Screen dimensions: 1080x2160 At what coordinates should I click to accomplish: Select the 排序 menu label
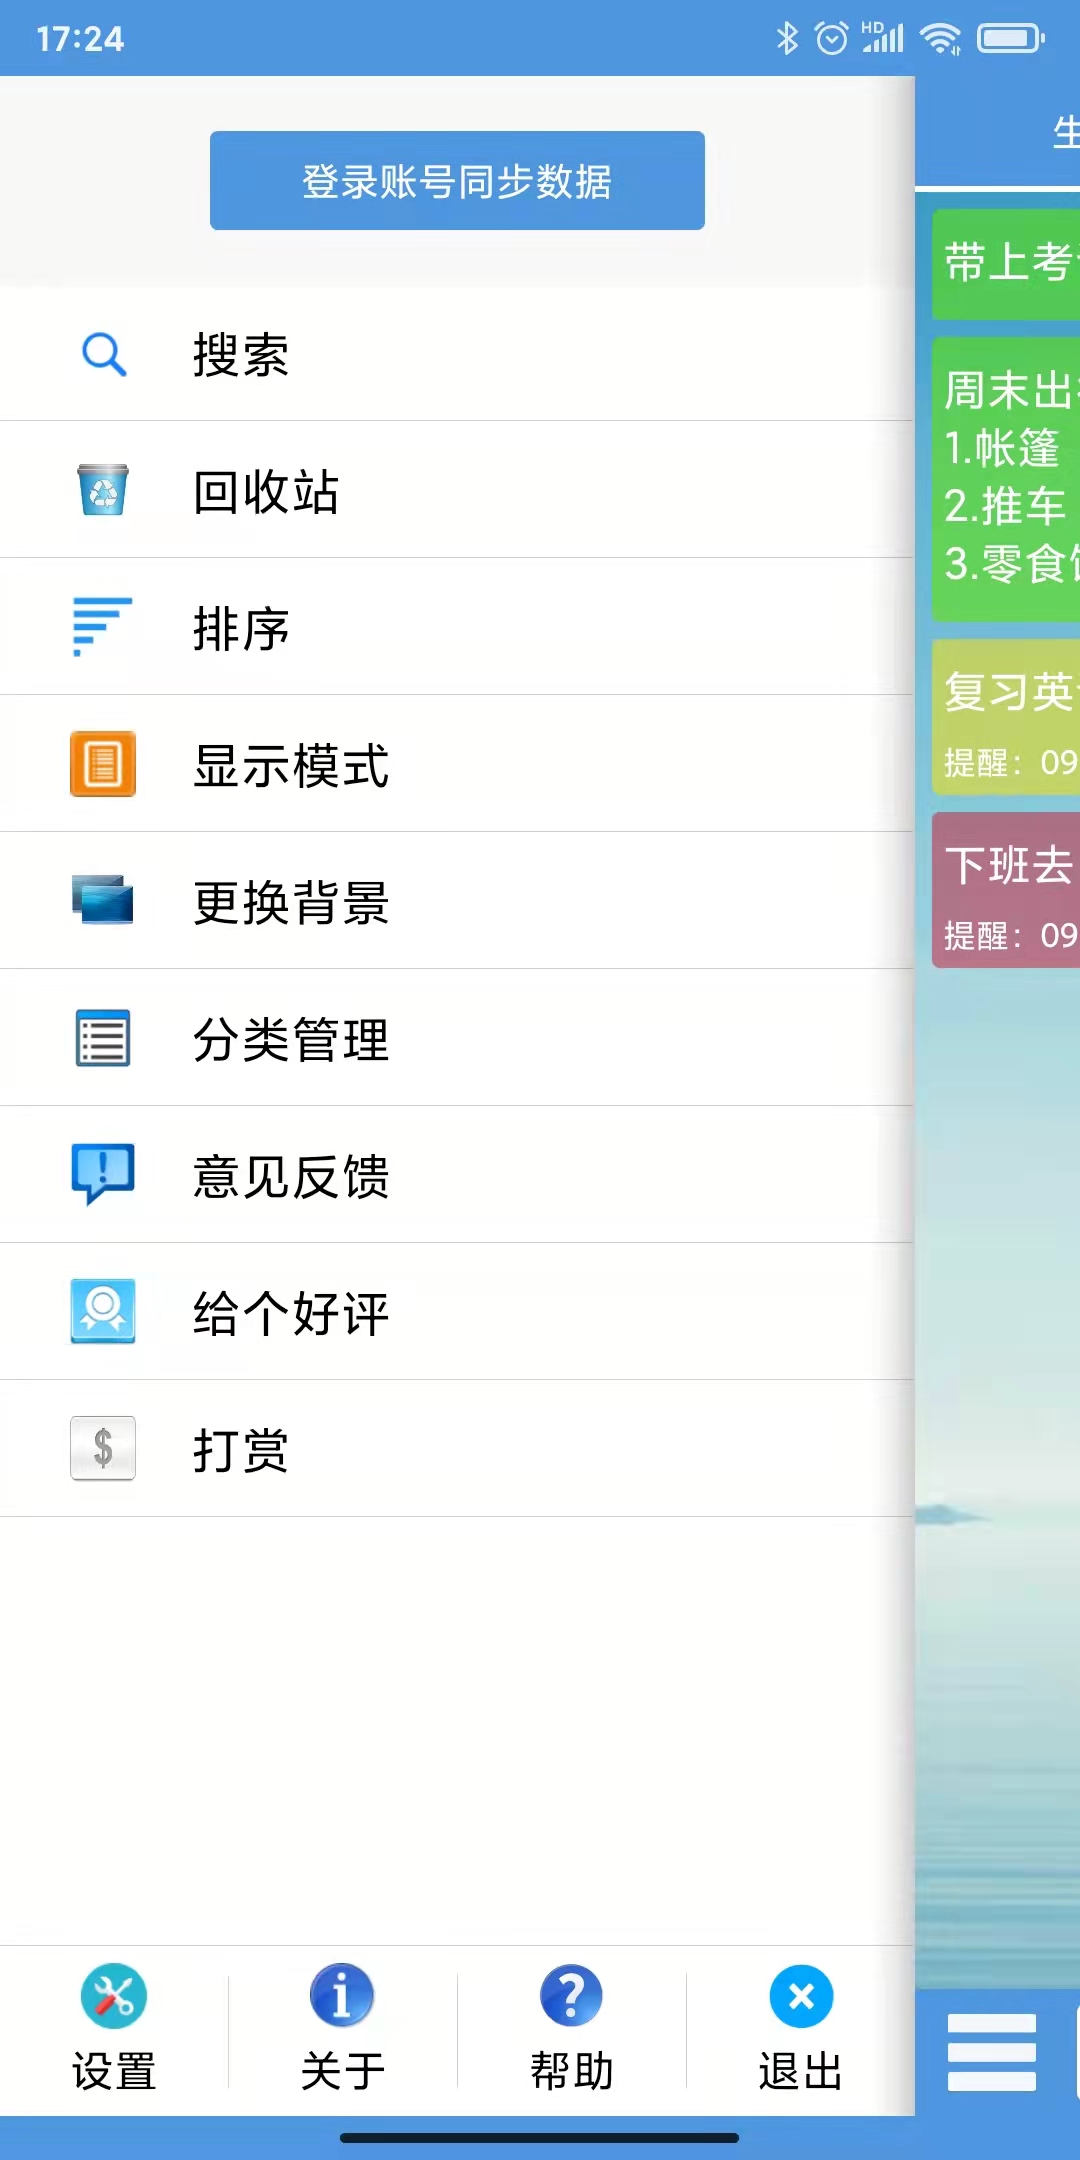click(x=241, y=629)
